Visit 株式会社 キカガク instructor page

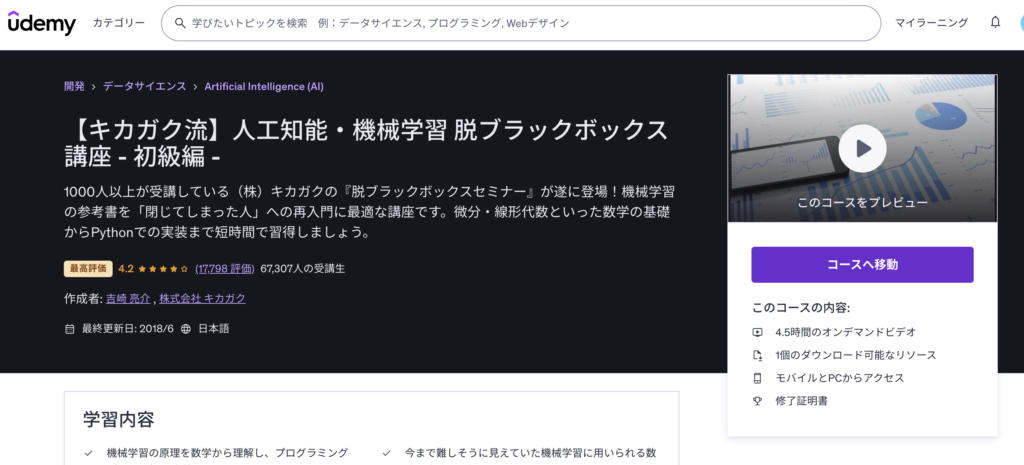click(202, 299)
